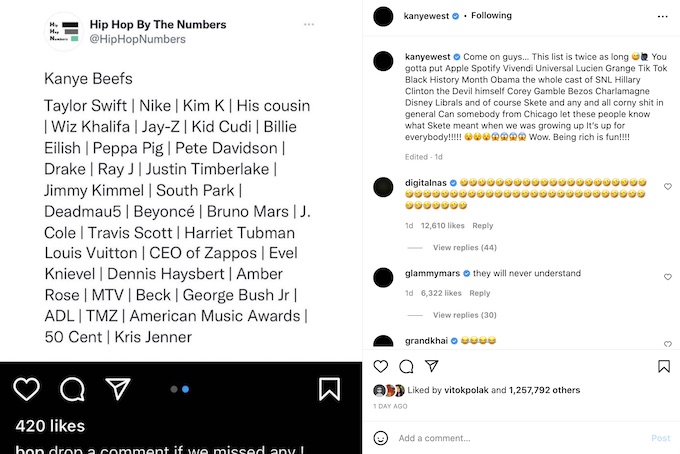Click the comment icon on the embedded post image

[x=72, y=389]
